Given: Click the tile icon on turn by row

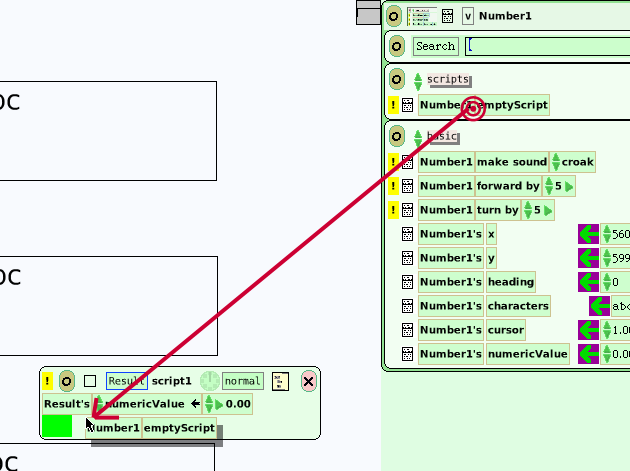Looking at the screenshot, I should pos(407,210).
